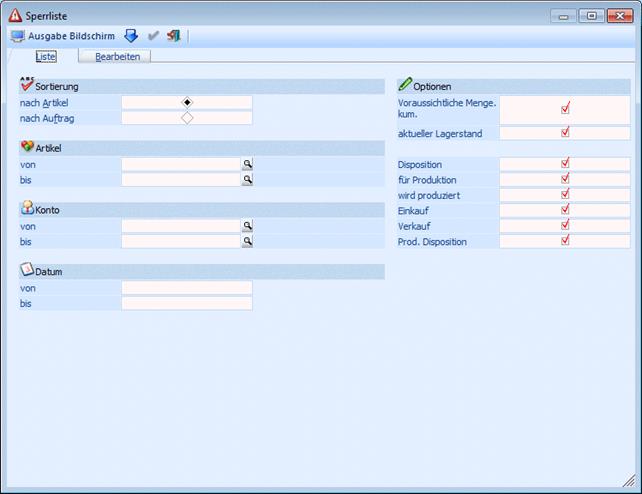This screenshot has height=494, width=642.
Task: Open search lookup for Konto bis
Action: tap(247, 242)
